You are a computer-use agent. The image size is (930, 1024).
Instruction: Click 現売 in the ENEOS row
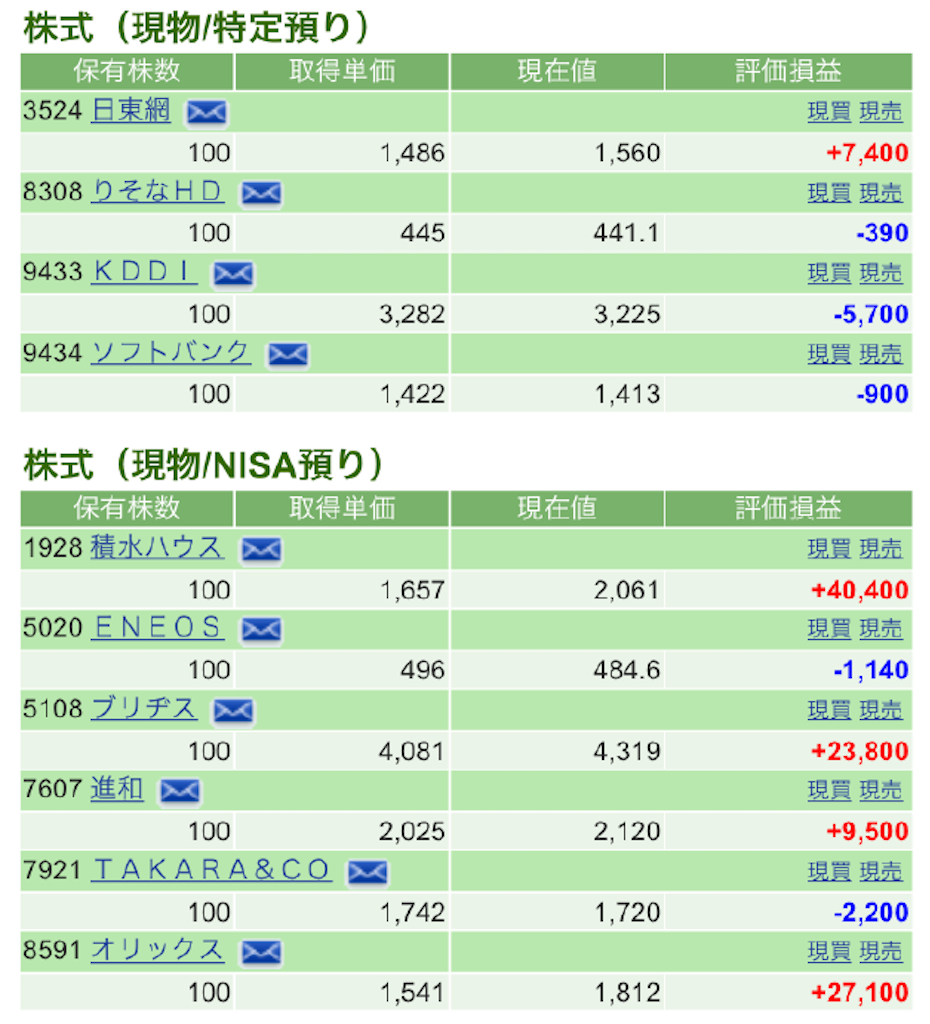tap(881, 630)
